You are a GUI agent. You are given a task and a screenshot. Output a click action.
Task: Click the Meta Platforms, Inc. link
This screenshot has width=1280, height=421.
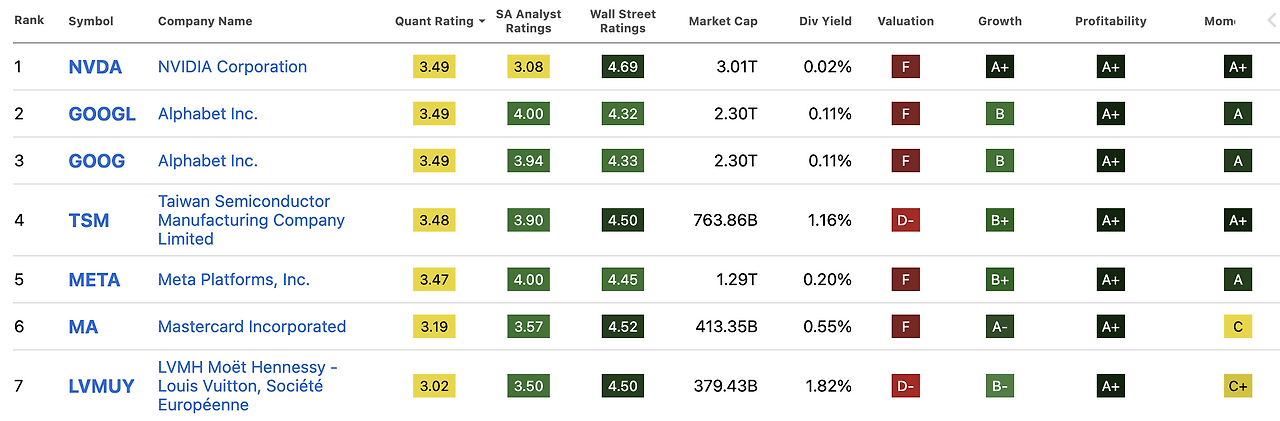234,280
